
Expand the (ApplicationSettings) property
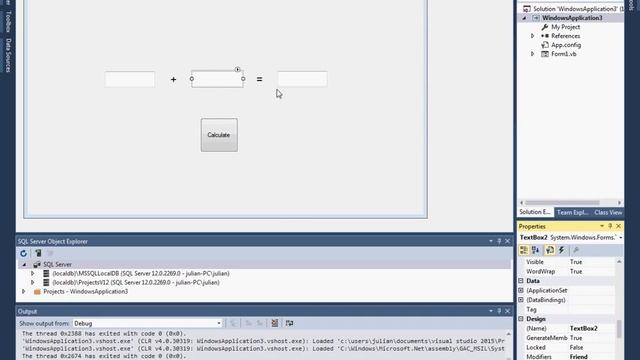click(521, 290)
